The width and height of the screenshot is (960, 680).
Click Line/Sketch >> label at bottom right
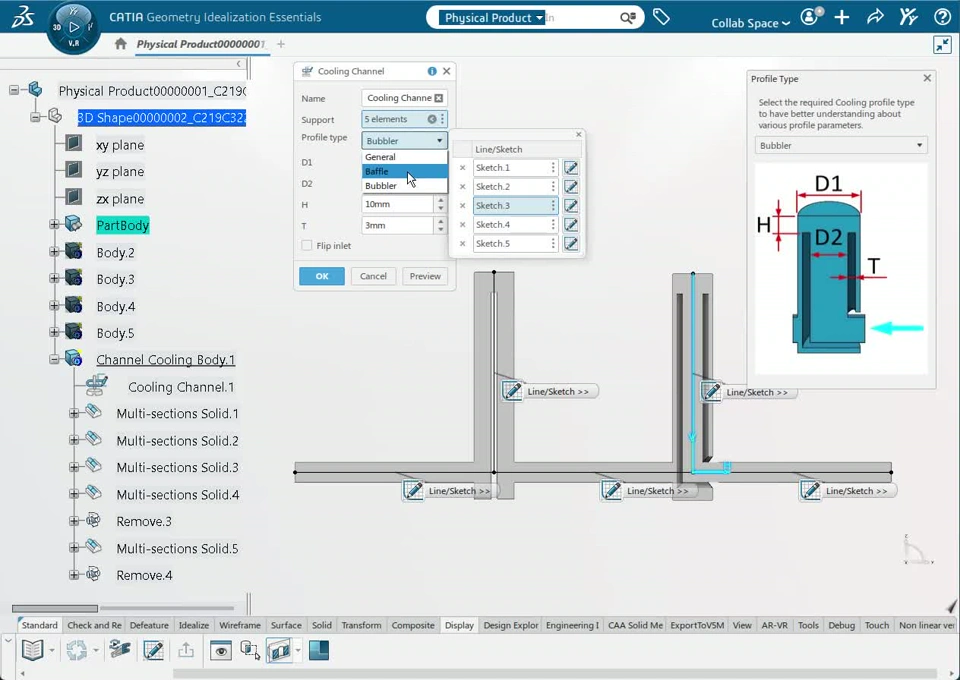[x=856, y=491]
